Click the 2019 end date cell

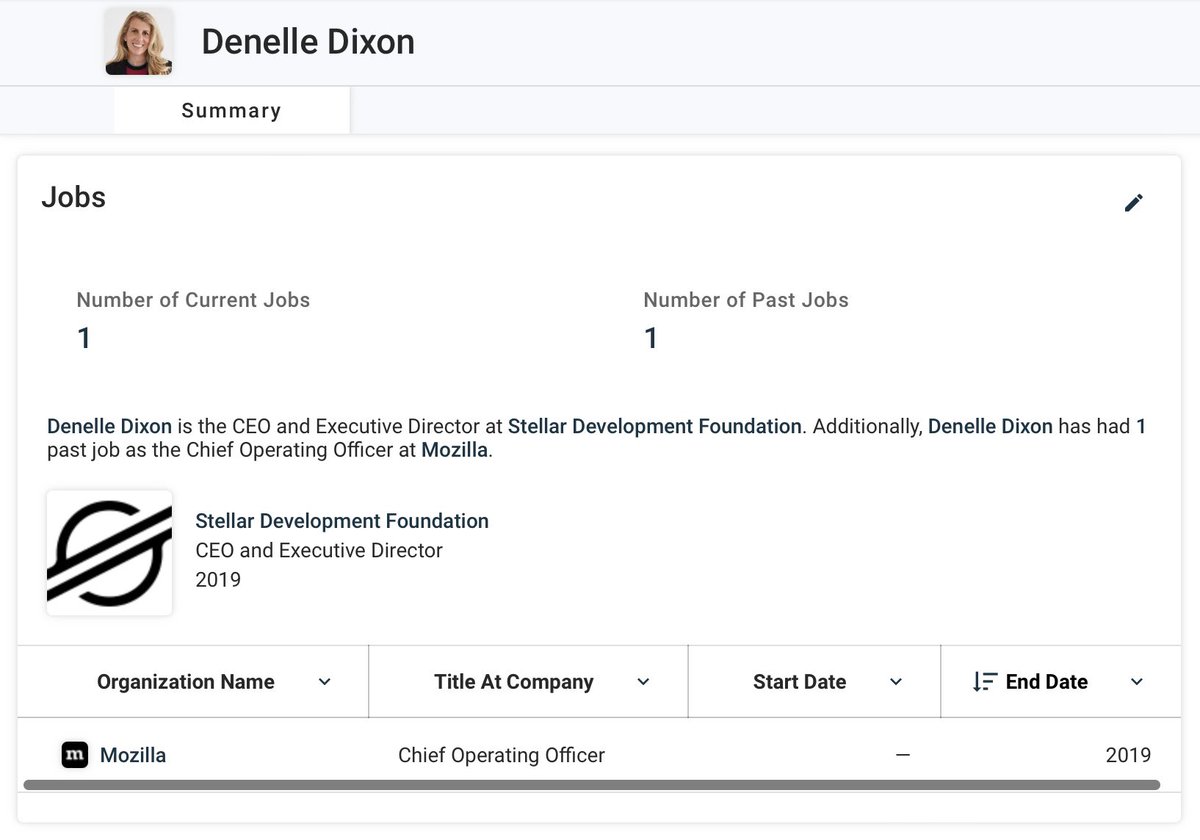click(x=1128, y=755)
